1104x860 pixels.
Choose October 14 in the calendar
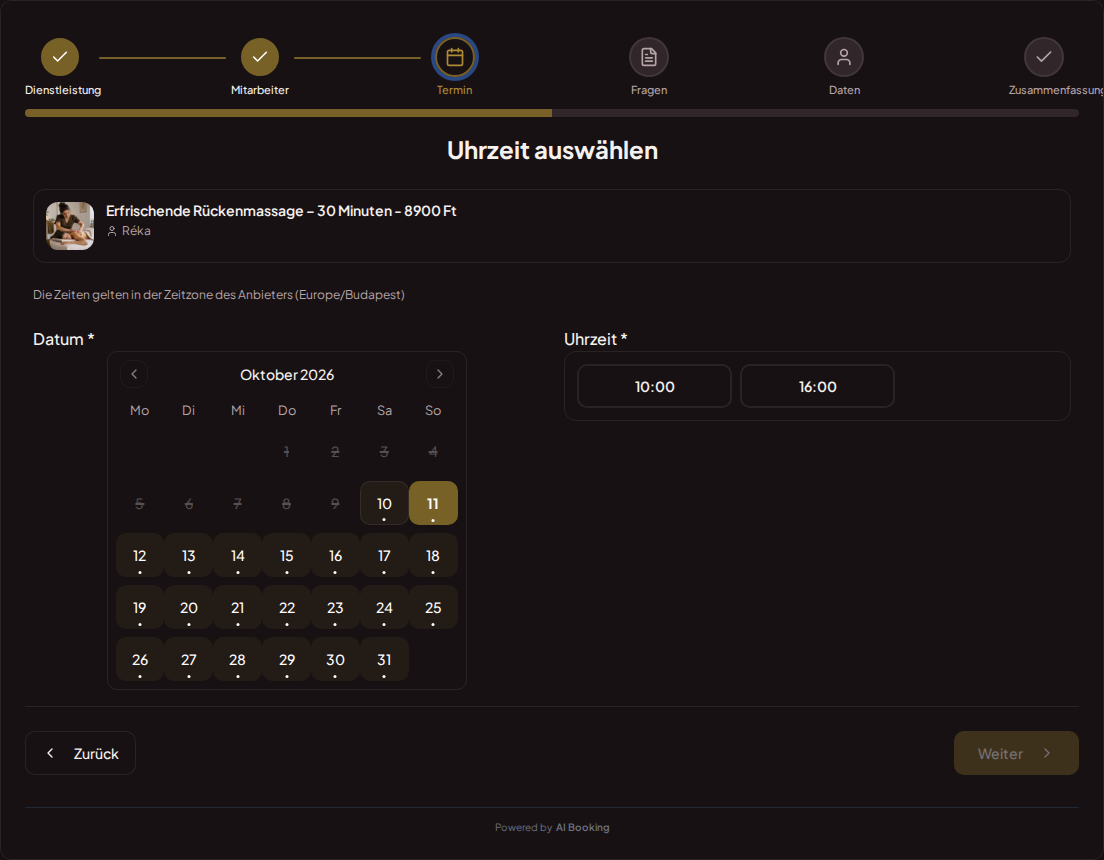pyautogui.click(x=237, y=555)
